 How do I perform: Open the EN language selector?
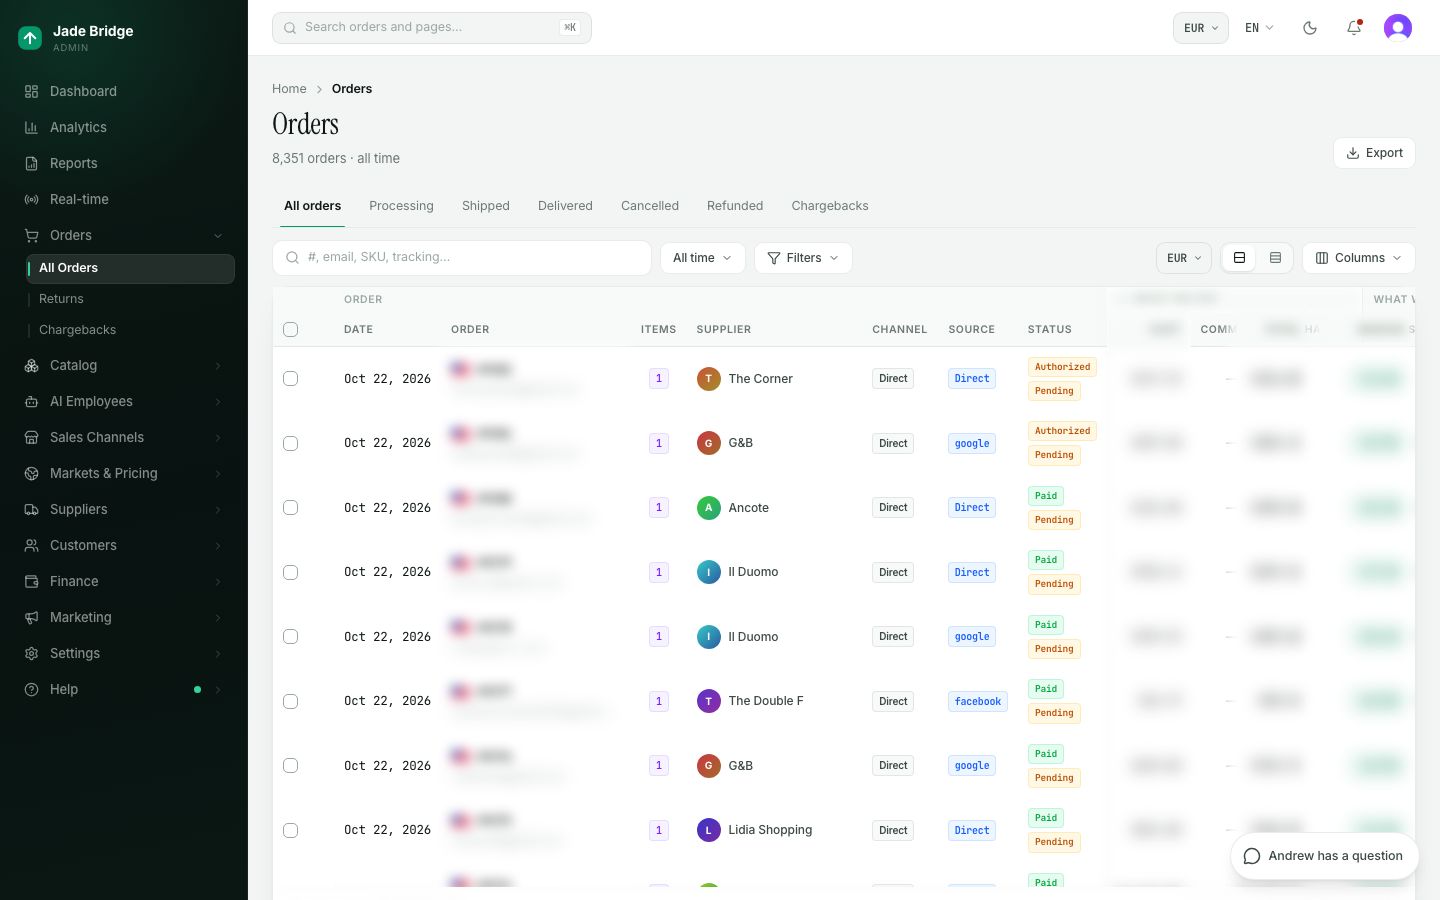click(1259, 28)
